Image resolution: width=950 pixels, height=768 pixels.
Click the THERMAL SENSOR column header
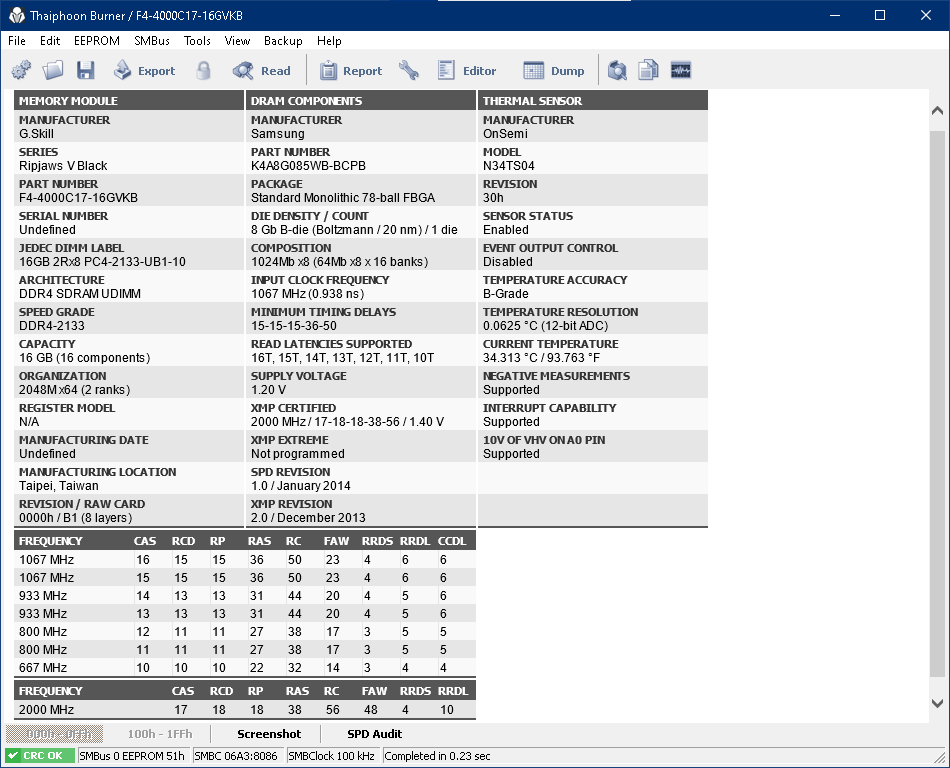click(593, 101)
